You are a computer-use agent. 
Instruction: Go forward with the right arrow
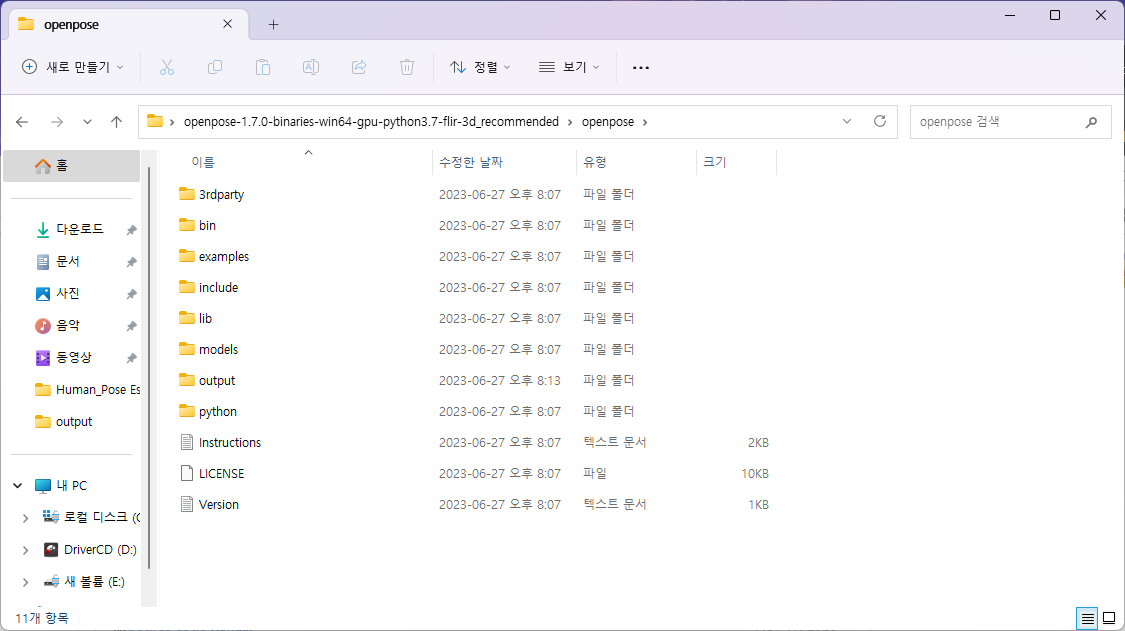tap(57, 122)
